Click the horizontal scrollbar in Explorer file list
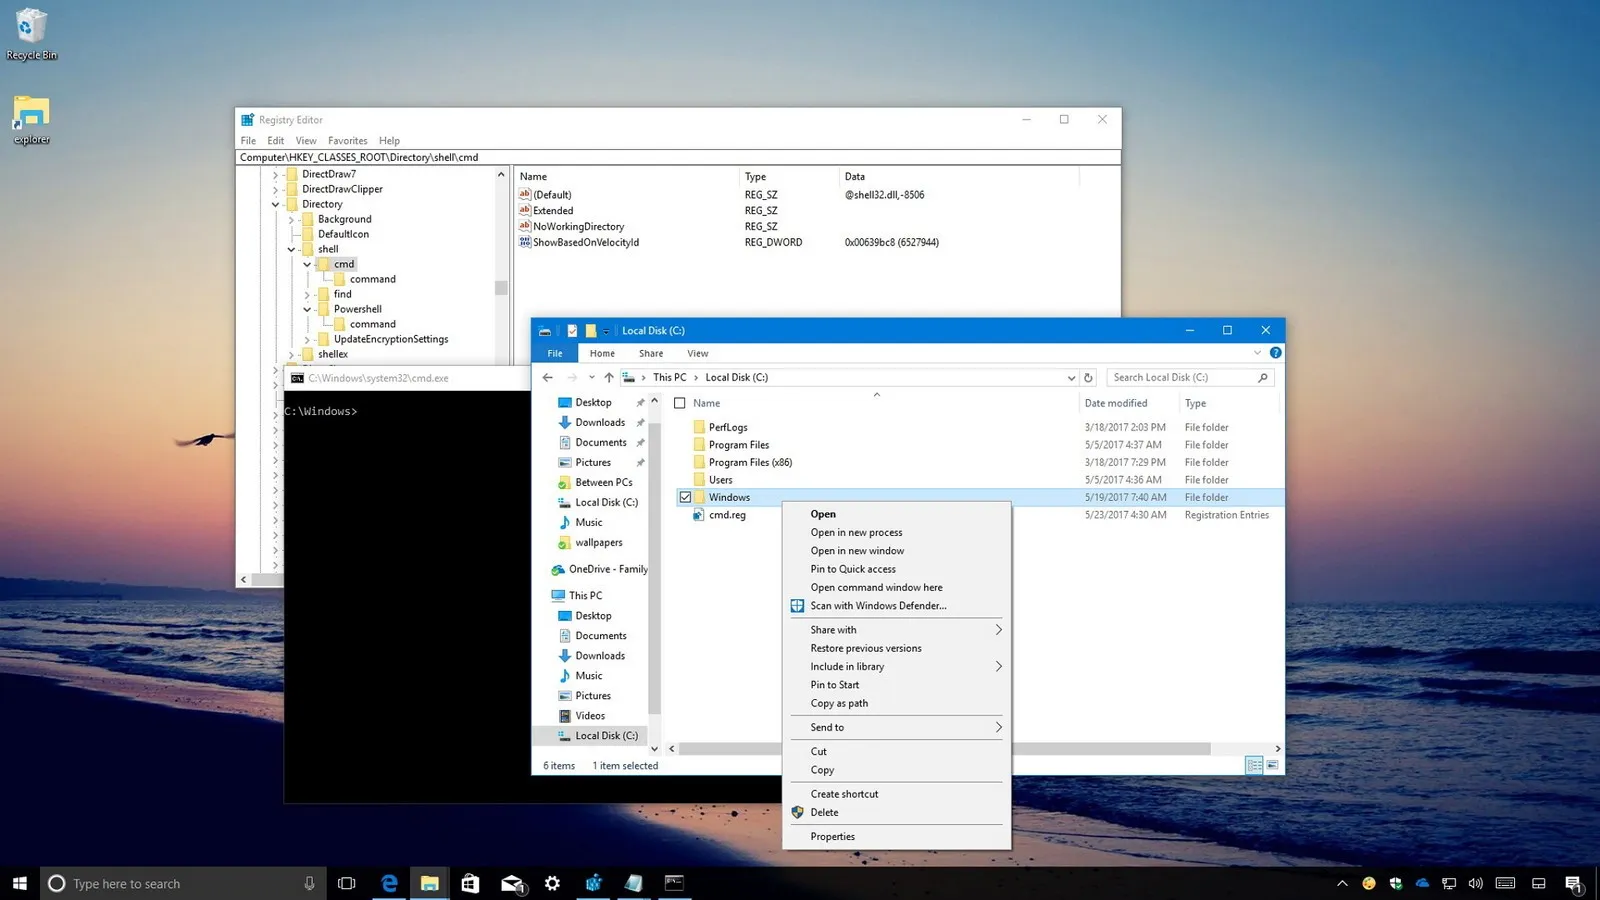Image resolution: width=1600 pixels, height=900 pixels. pos(945,749)
